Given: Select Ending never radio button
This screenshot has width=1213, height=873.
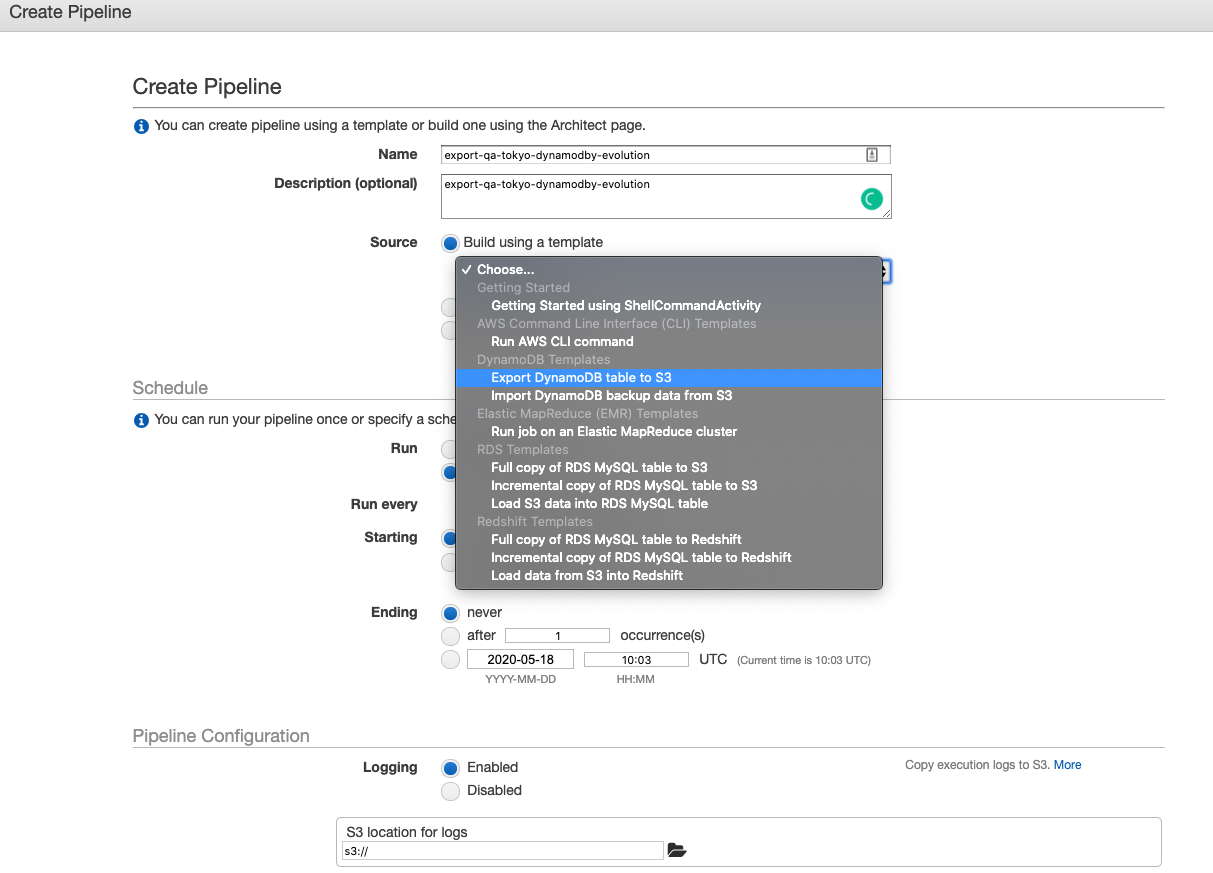Looking at the screenshot, I should [x=450, y=613].
